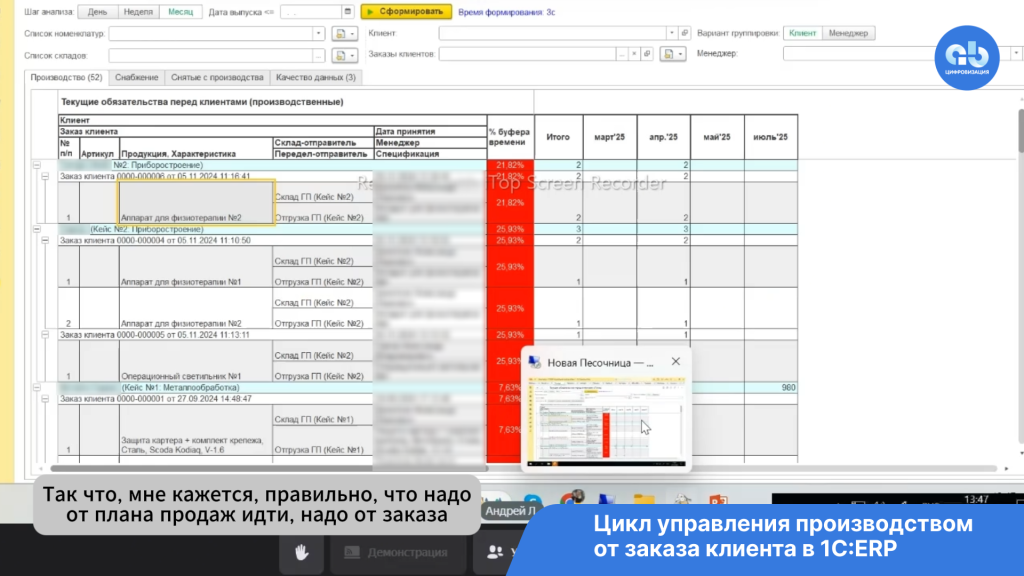1024x576 pixels.
Task: Click the Заказы клиентов input field
Action: (527, 54)
